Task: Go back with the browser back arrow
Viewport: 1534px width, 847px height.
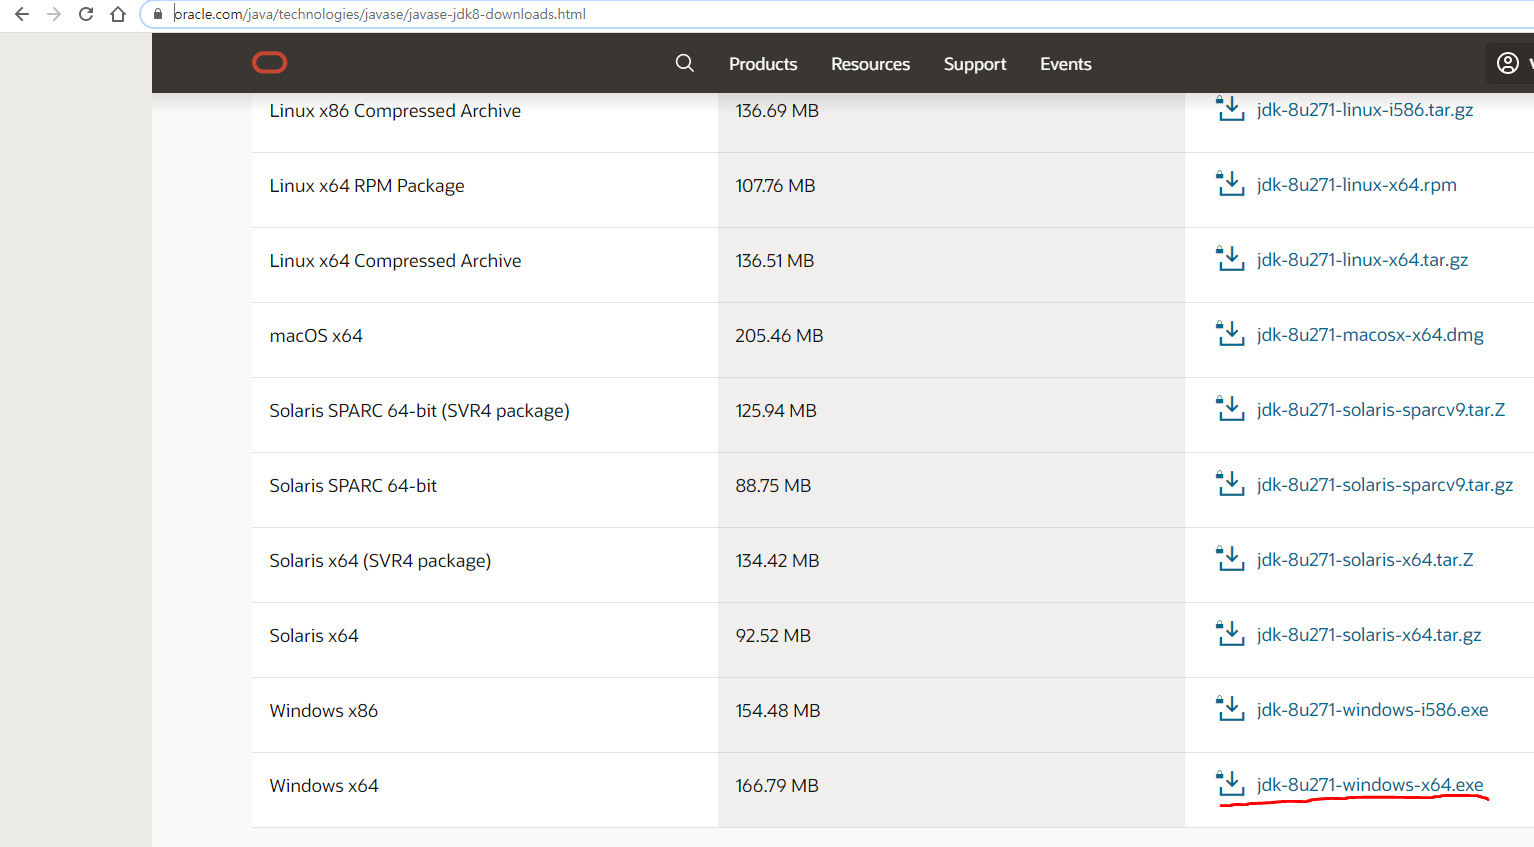Action: [22, 14]
